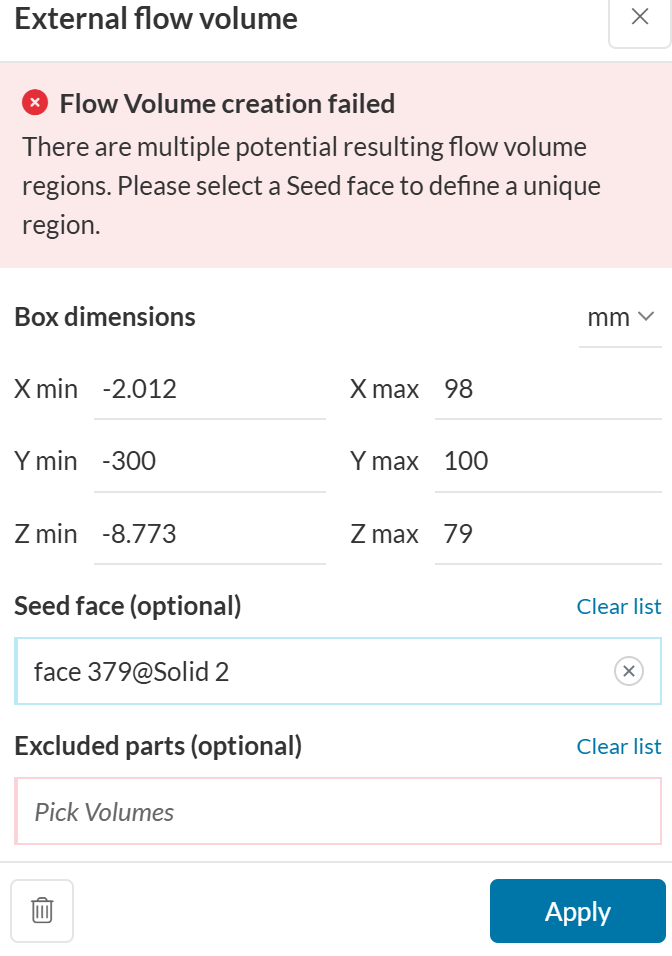Close the External flow volume panel
The width and height of the screenshot is (672, 956).
(x=640, y=17)
